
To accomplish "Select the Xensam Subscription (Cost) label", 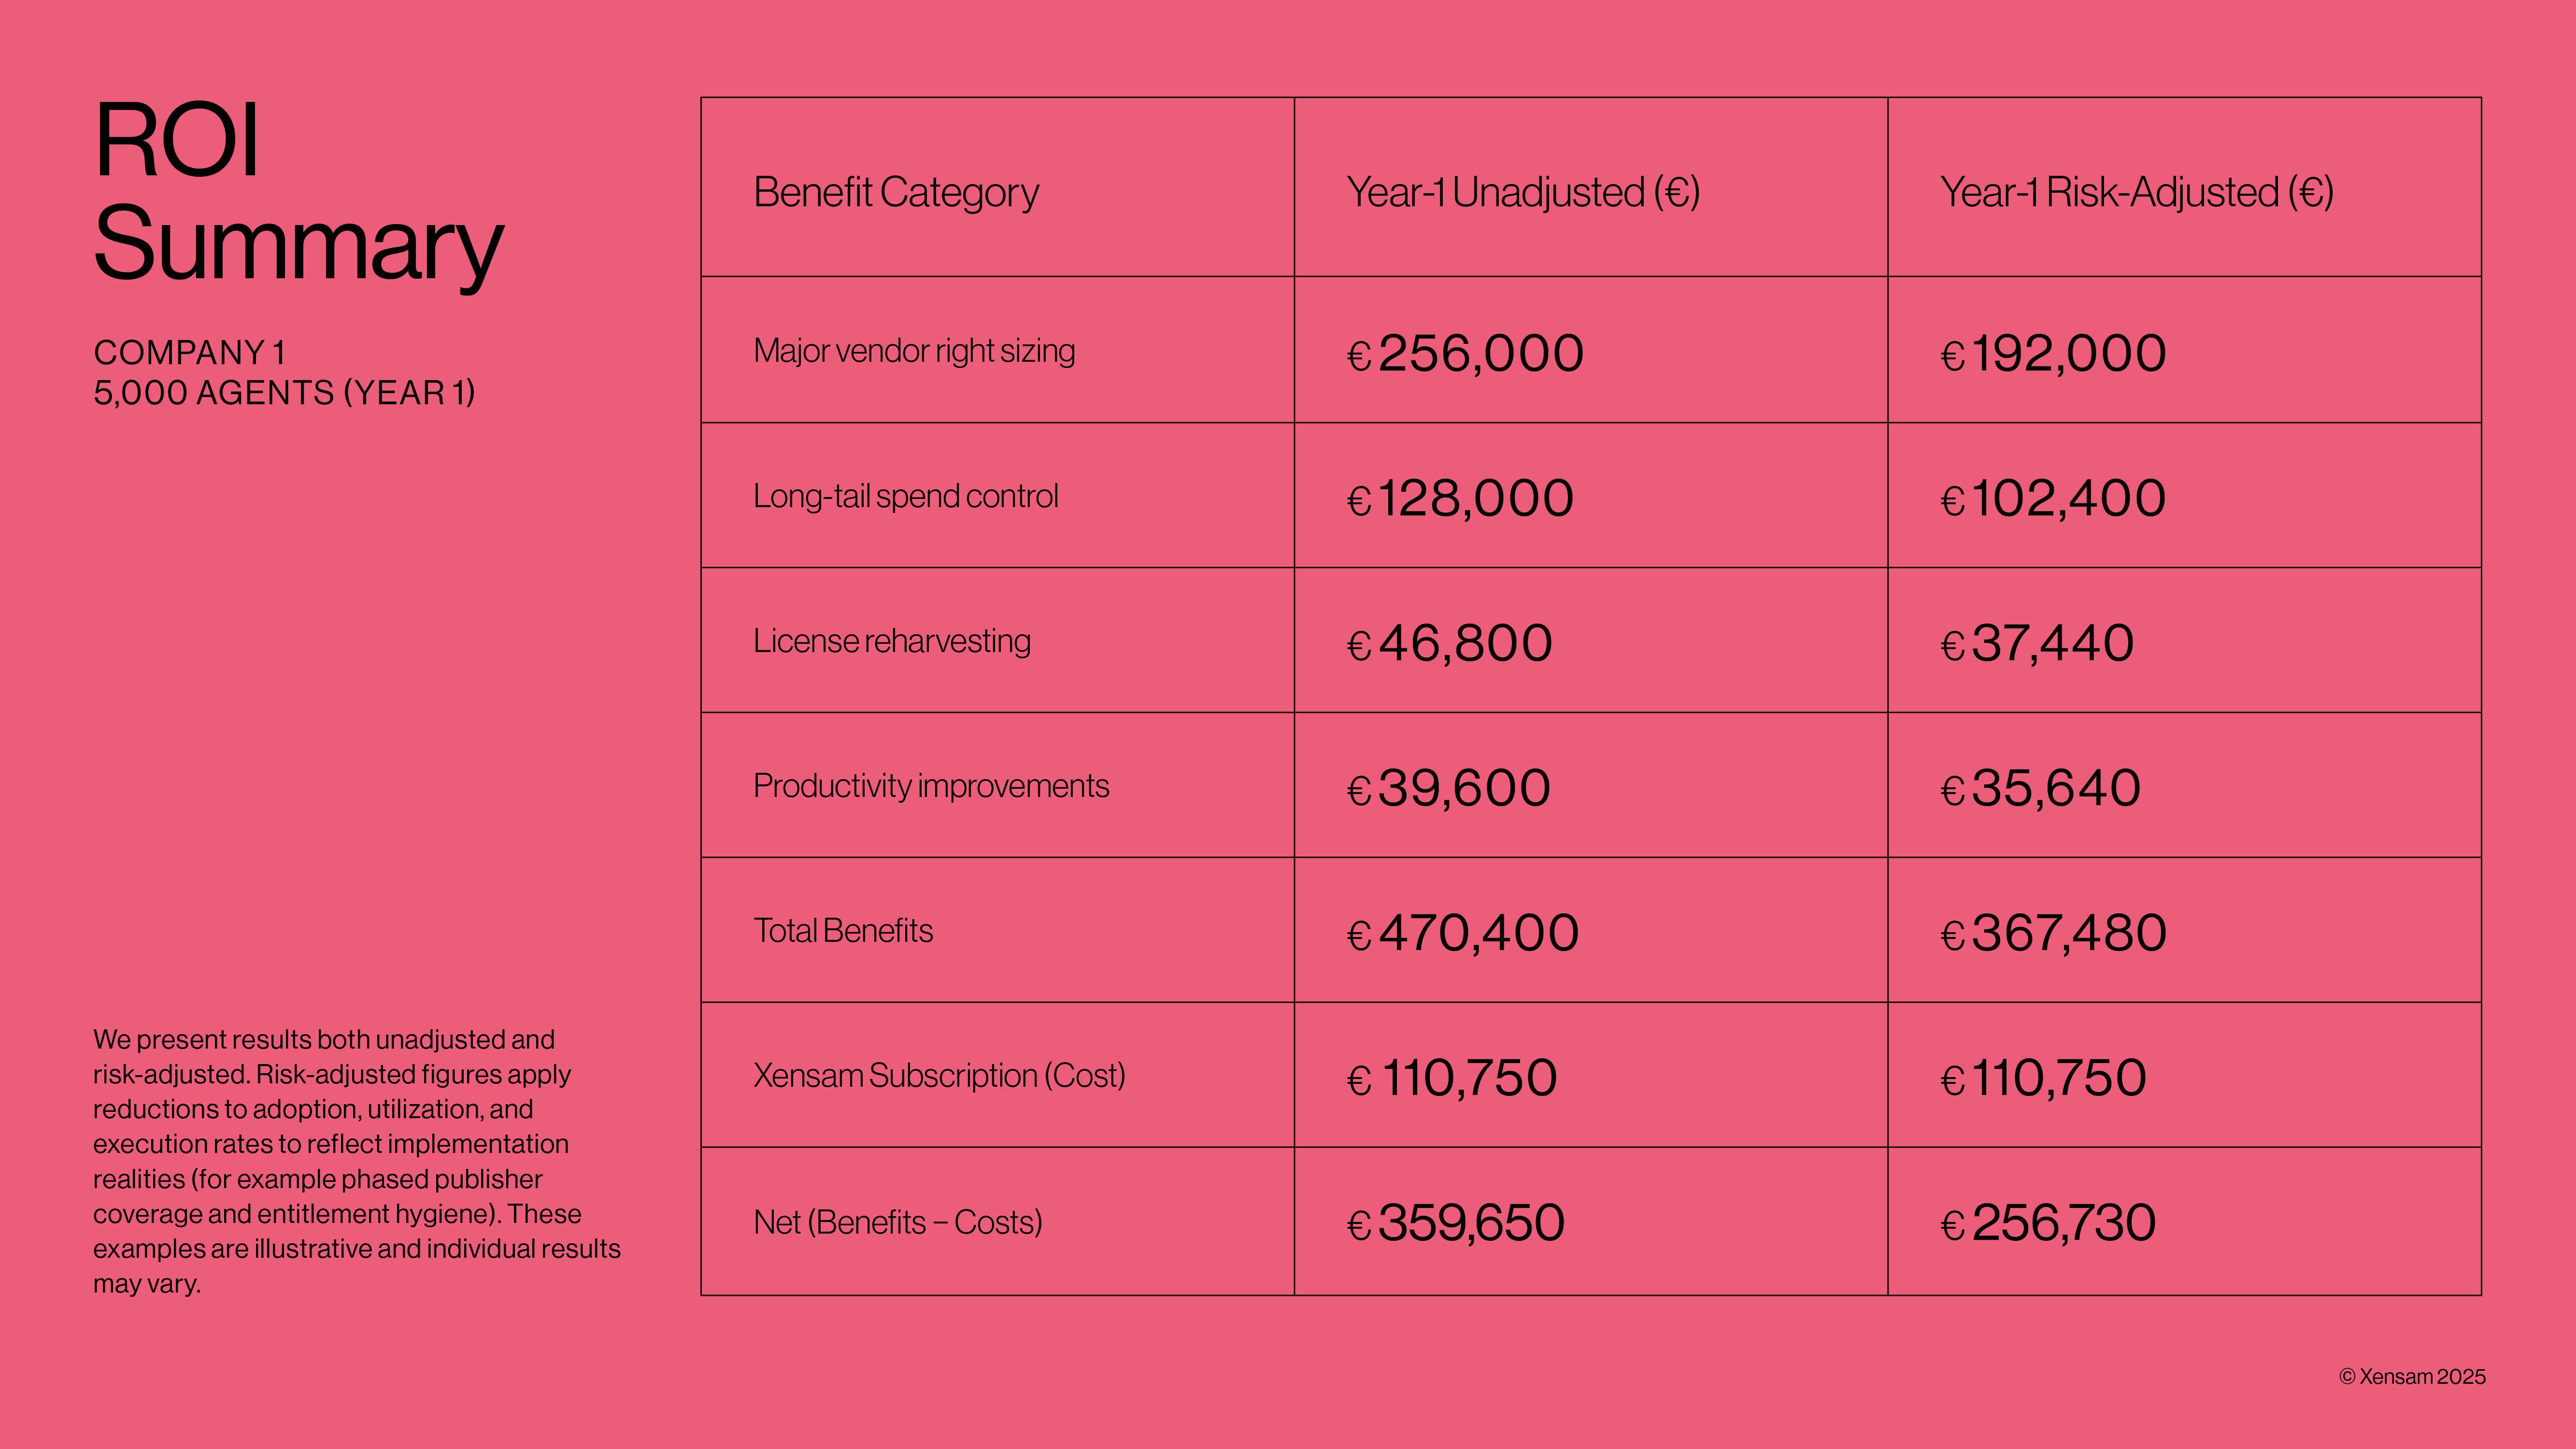I will click(x=938, y=1076).
